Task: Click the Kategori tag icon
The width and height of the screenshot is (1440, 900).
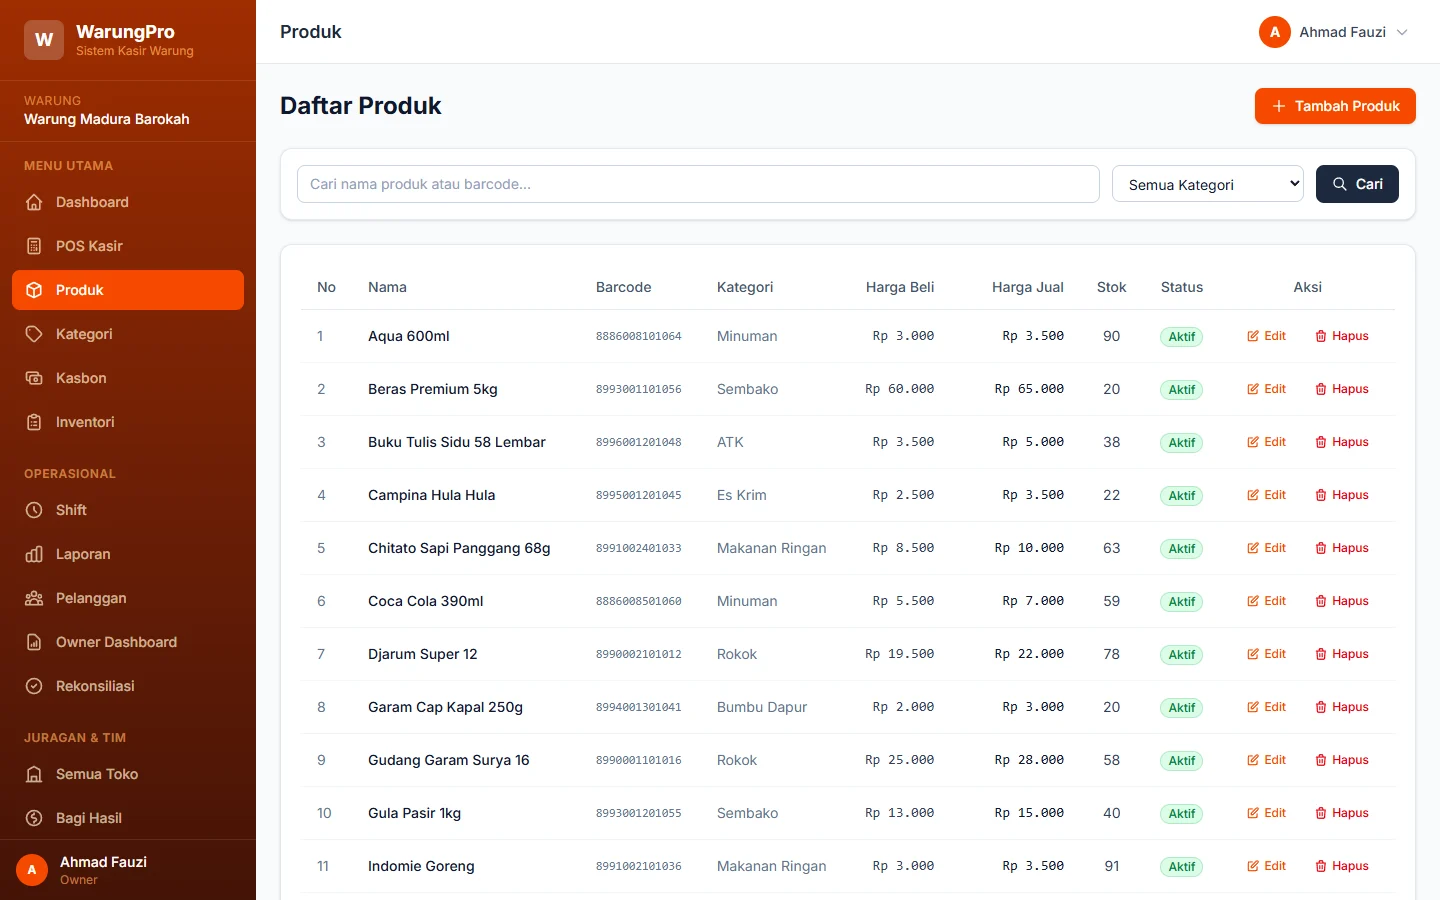Action: tap(34, 334)
